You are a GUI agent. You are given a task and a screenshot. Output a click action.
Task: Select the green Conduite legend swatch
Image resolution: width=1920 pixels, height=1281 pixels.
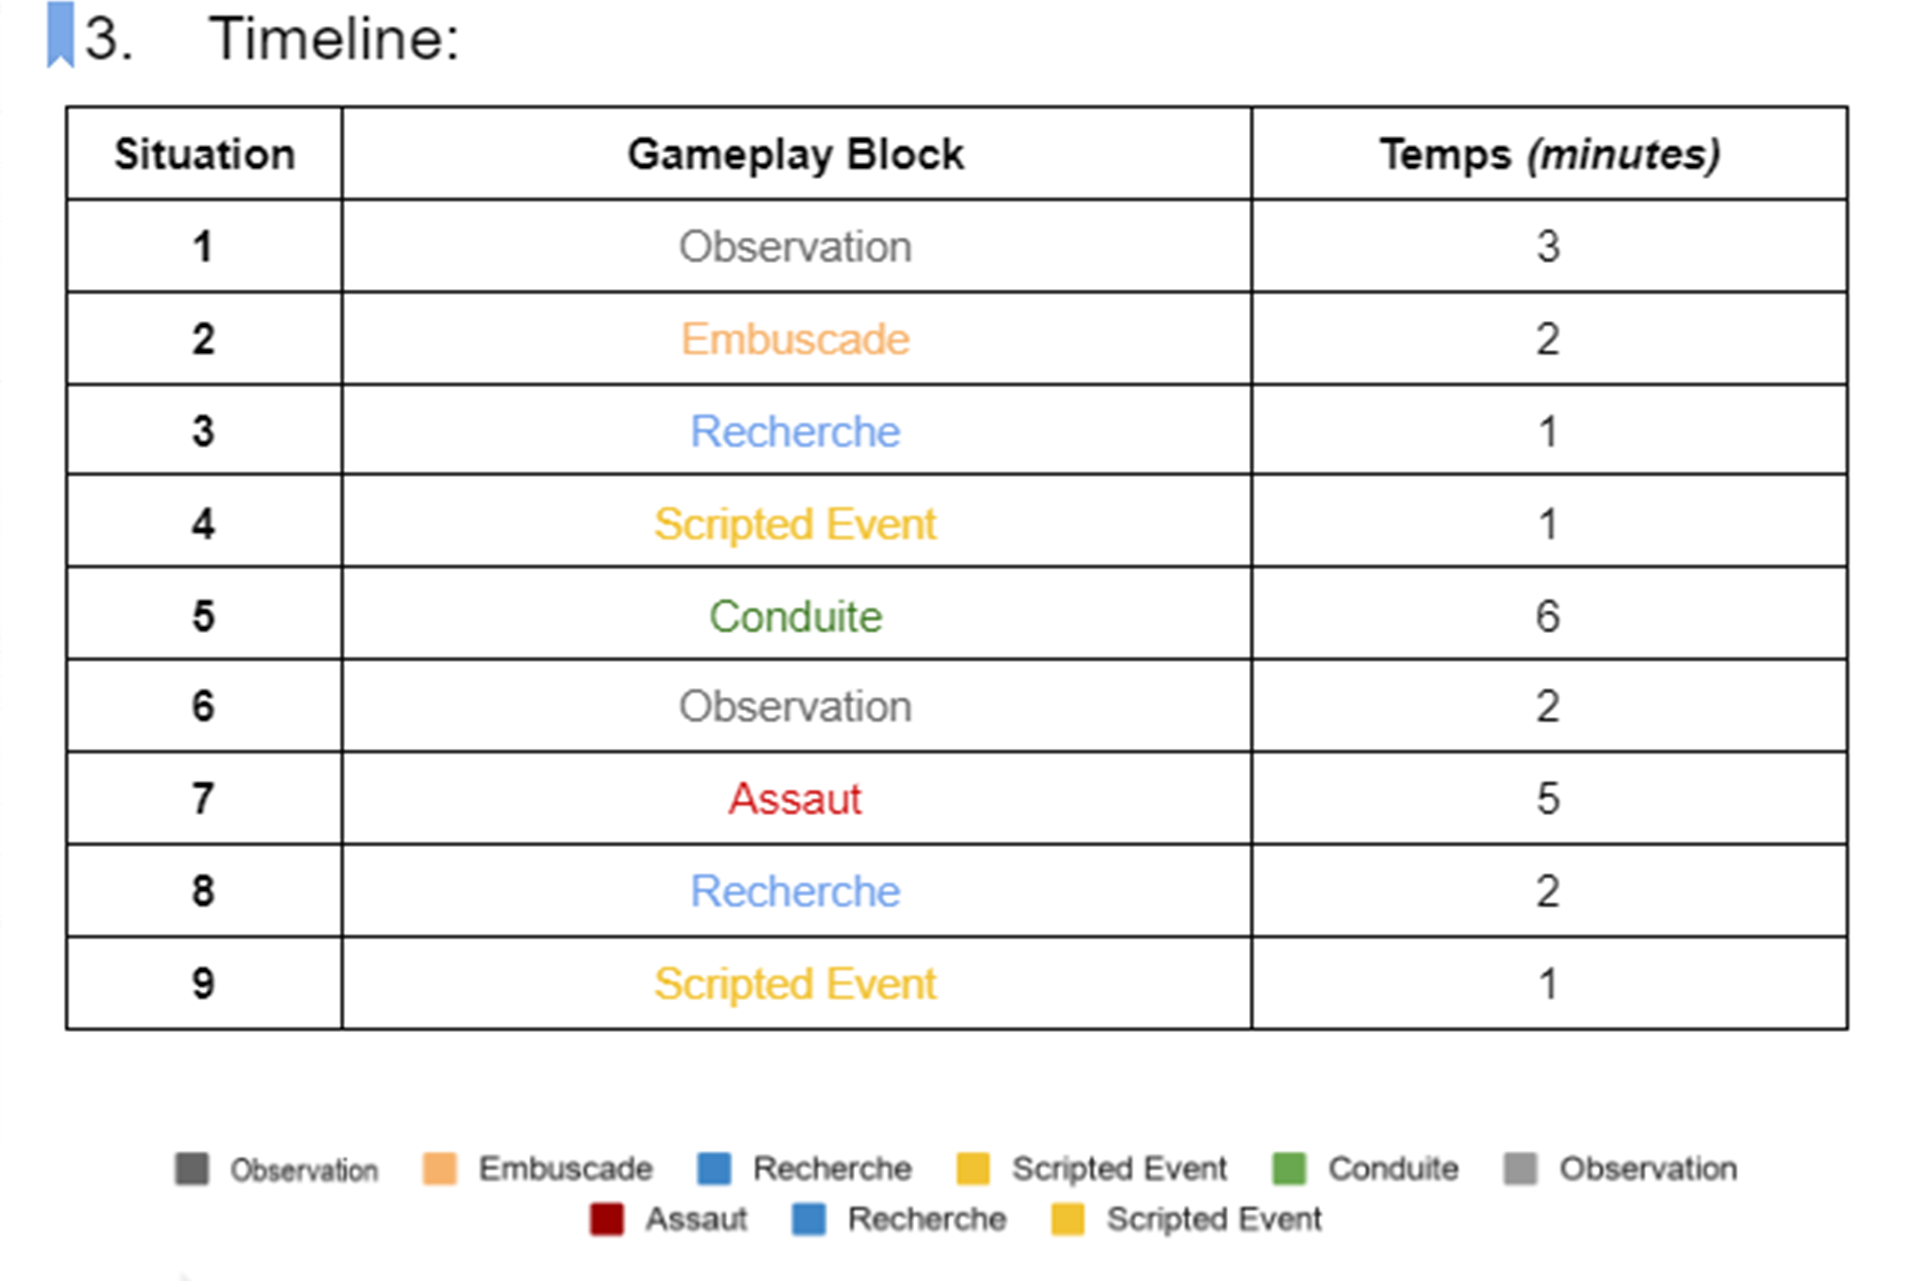click(x=1289, y=1169)
